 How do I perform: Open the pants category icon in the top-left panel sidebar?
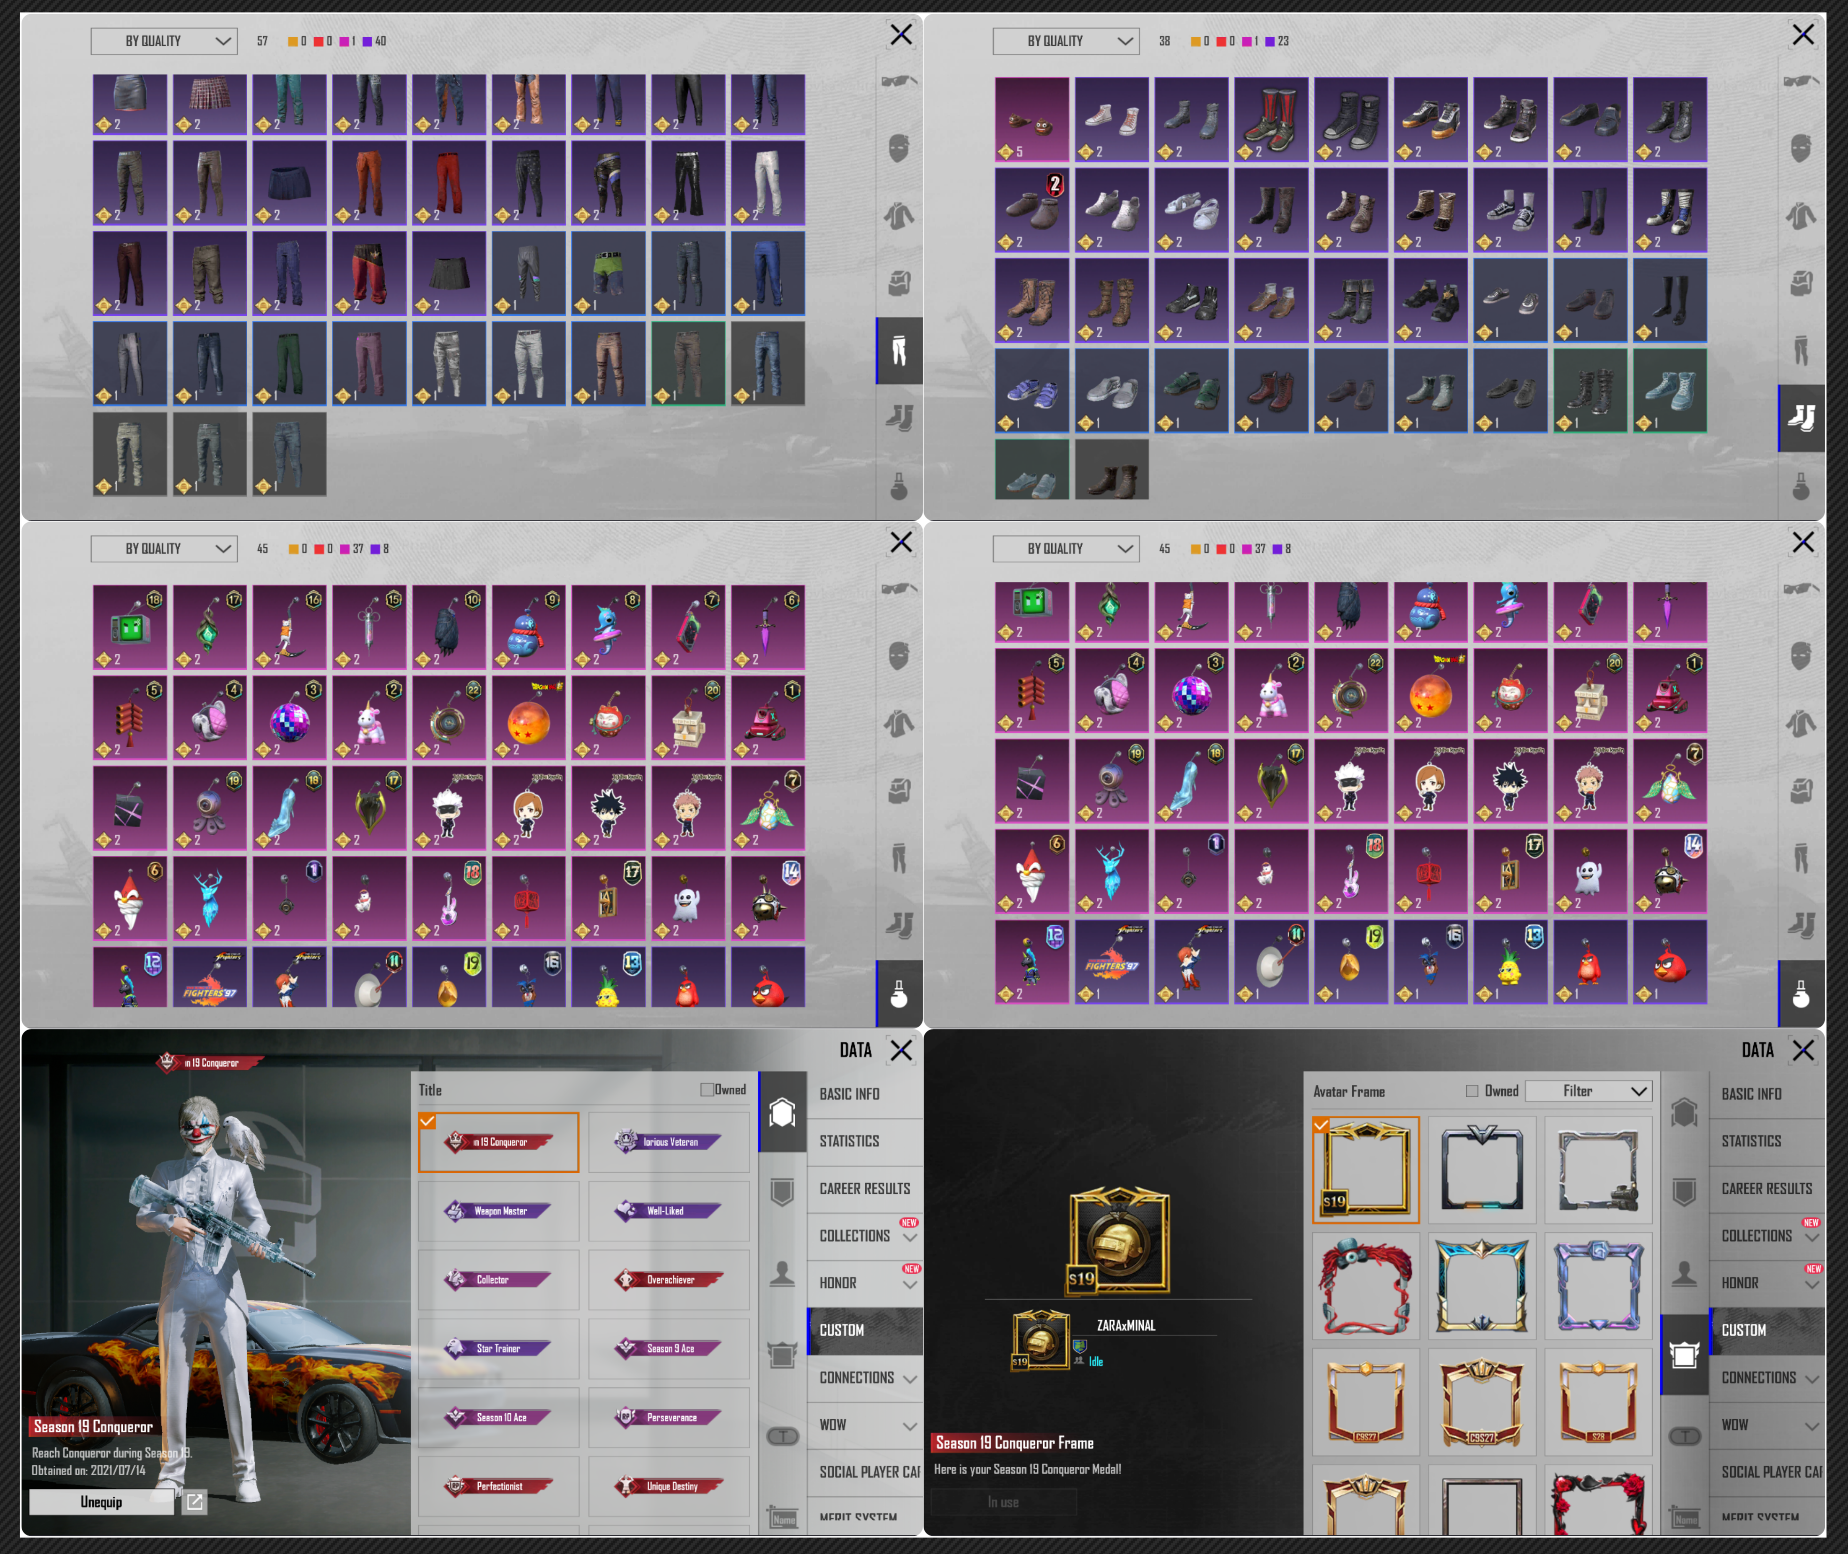[899, 350]
